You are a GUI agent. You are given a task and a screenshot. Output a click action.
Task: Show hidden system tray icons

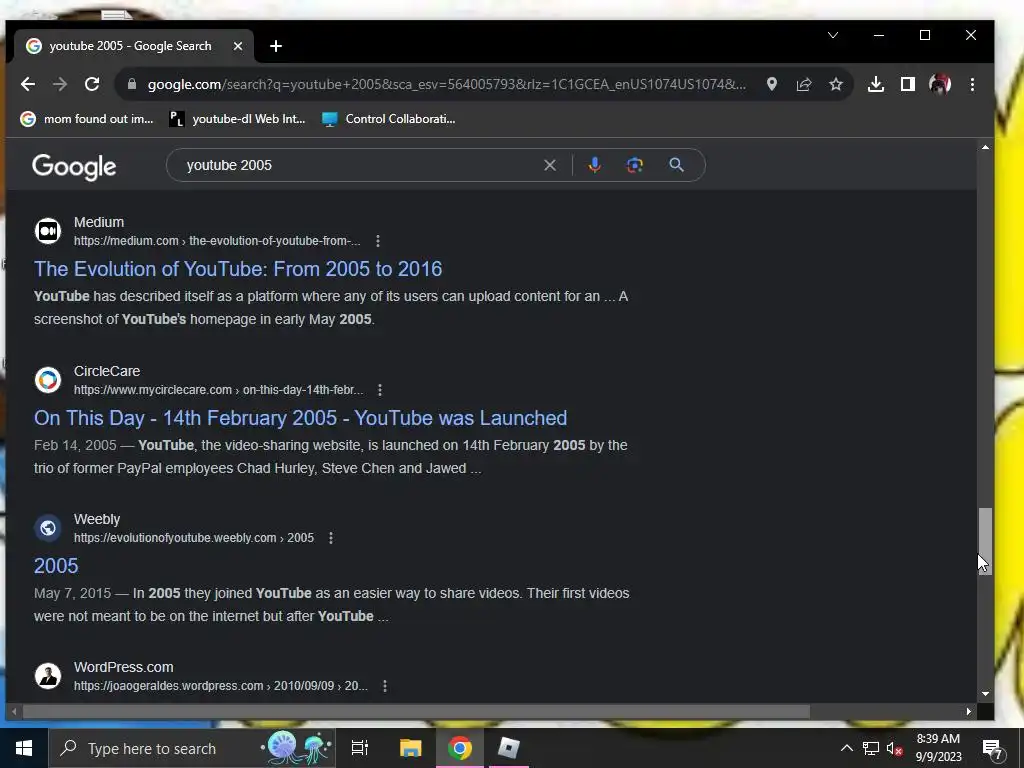pos(846,748)
